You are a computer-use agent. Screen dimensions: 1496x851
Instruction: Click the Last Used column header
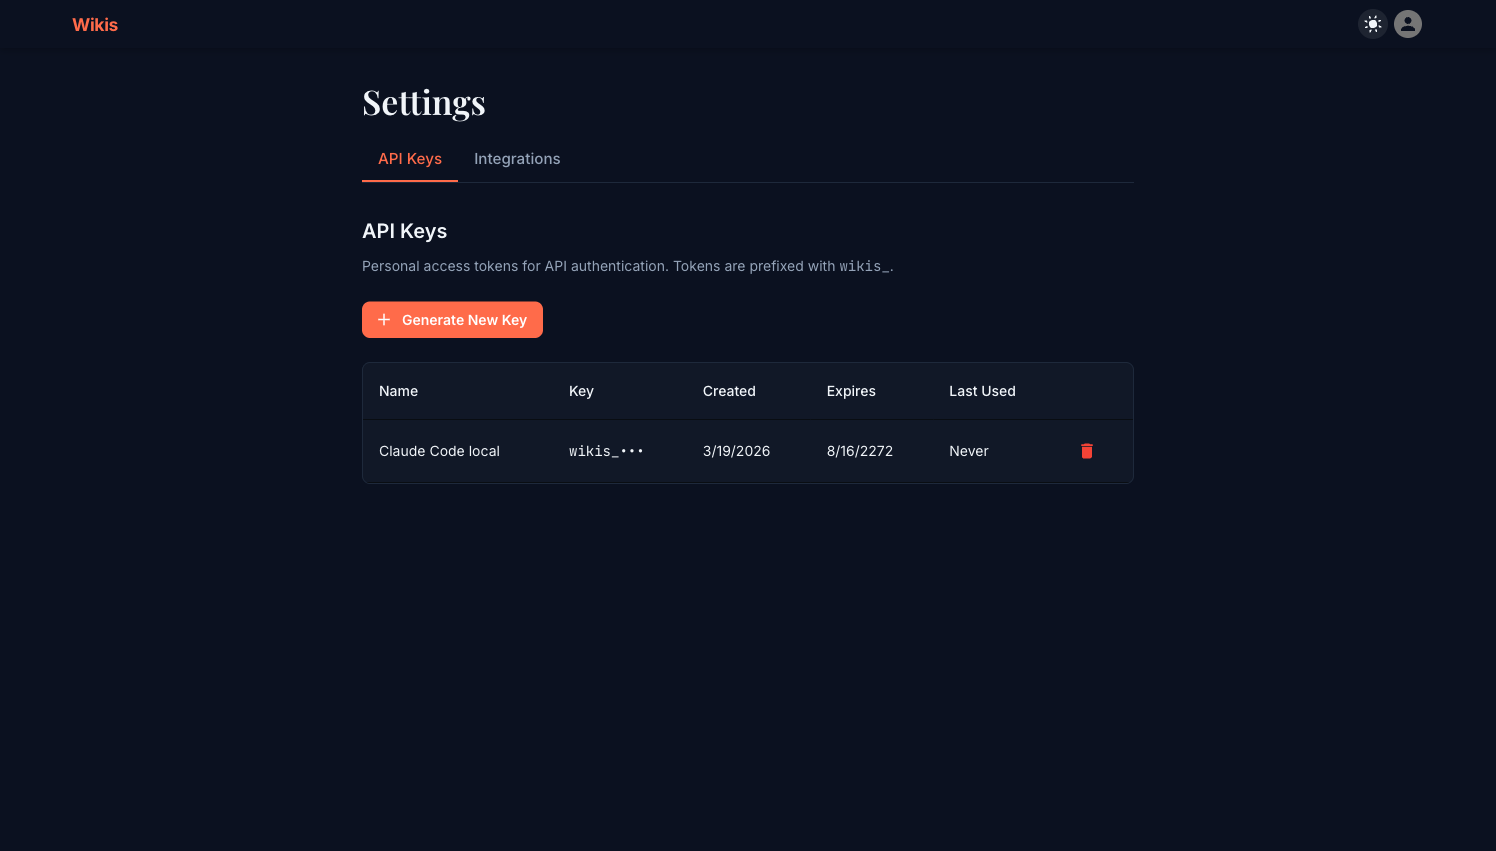(x=982, y=391)
